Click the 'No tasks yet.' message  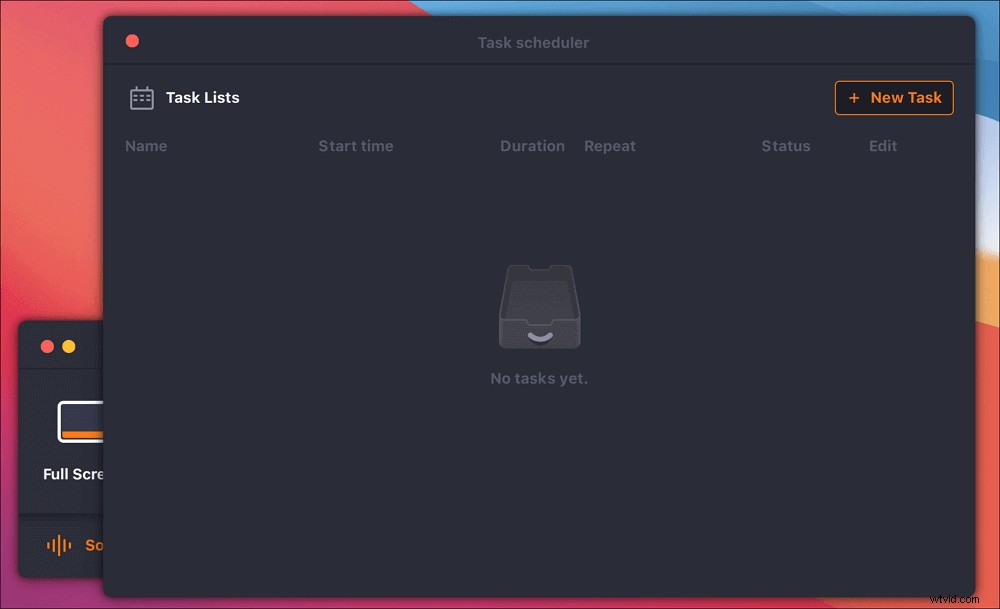click(x=539, y=379)
